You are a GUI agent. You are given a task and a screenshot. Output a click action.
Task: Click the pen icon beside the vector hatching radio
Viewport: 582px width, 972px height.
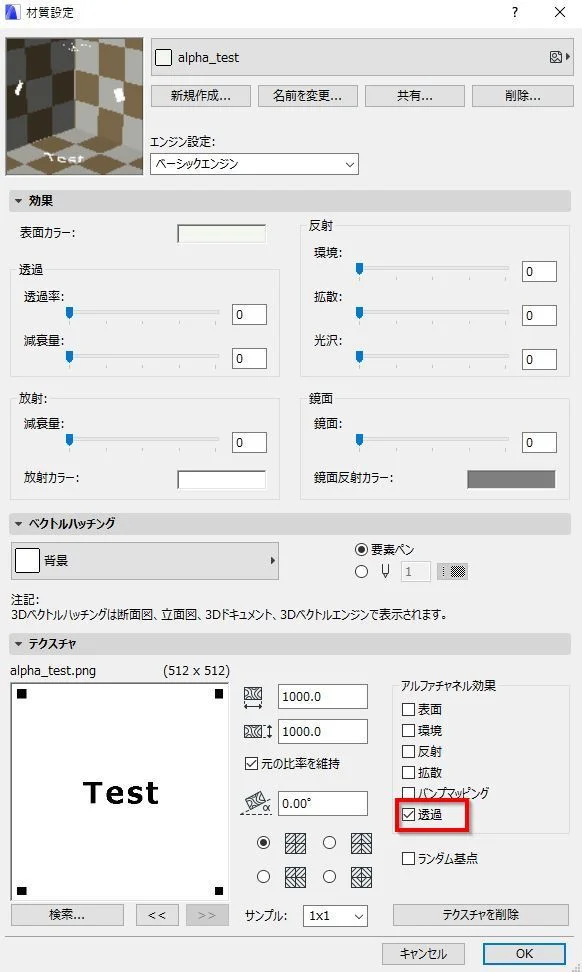[385, 572]
